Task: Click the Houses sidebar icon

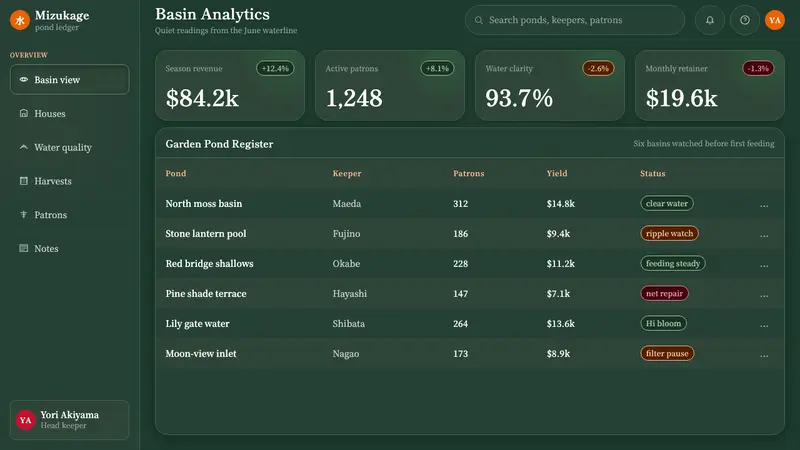Action: click(x=23, y=113)
